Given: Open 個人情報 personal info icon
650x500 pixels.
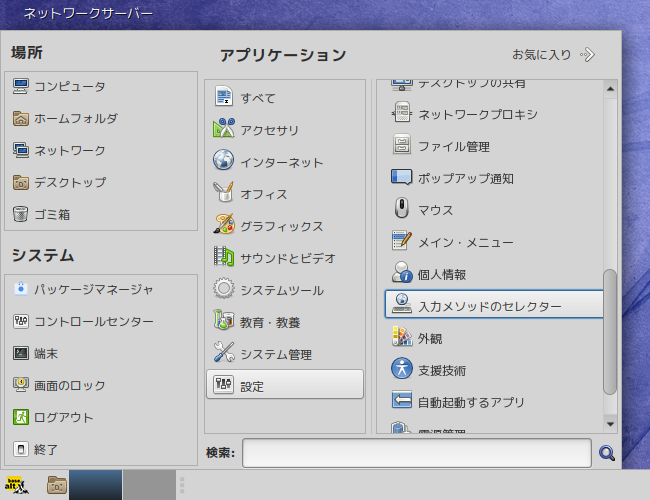Looking at the screenshot, I should pyautogui.click(x=402, y=272).
